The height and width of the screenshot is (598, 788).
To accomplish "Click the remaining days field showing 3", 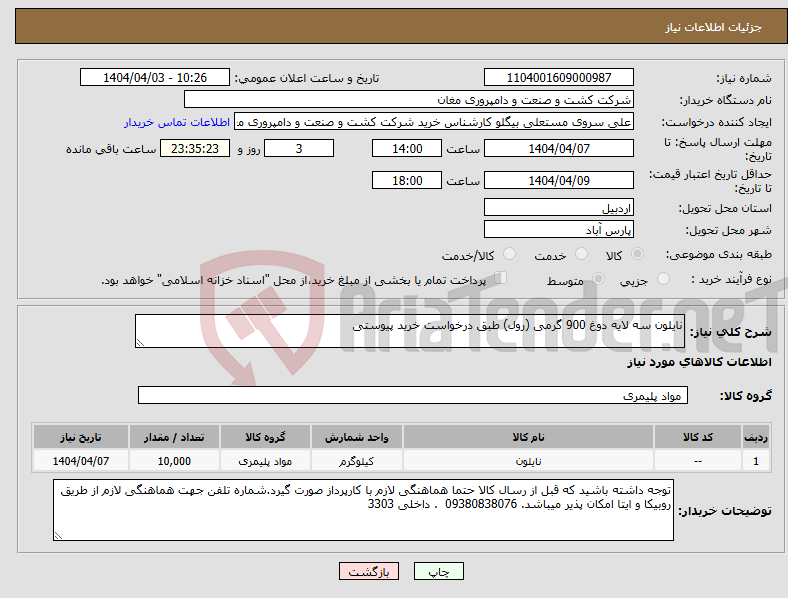I will point(299,148).
